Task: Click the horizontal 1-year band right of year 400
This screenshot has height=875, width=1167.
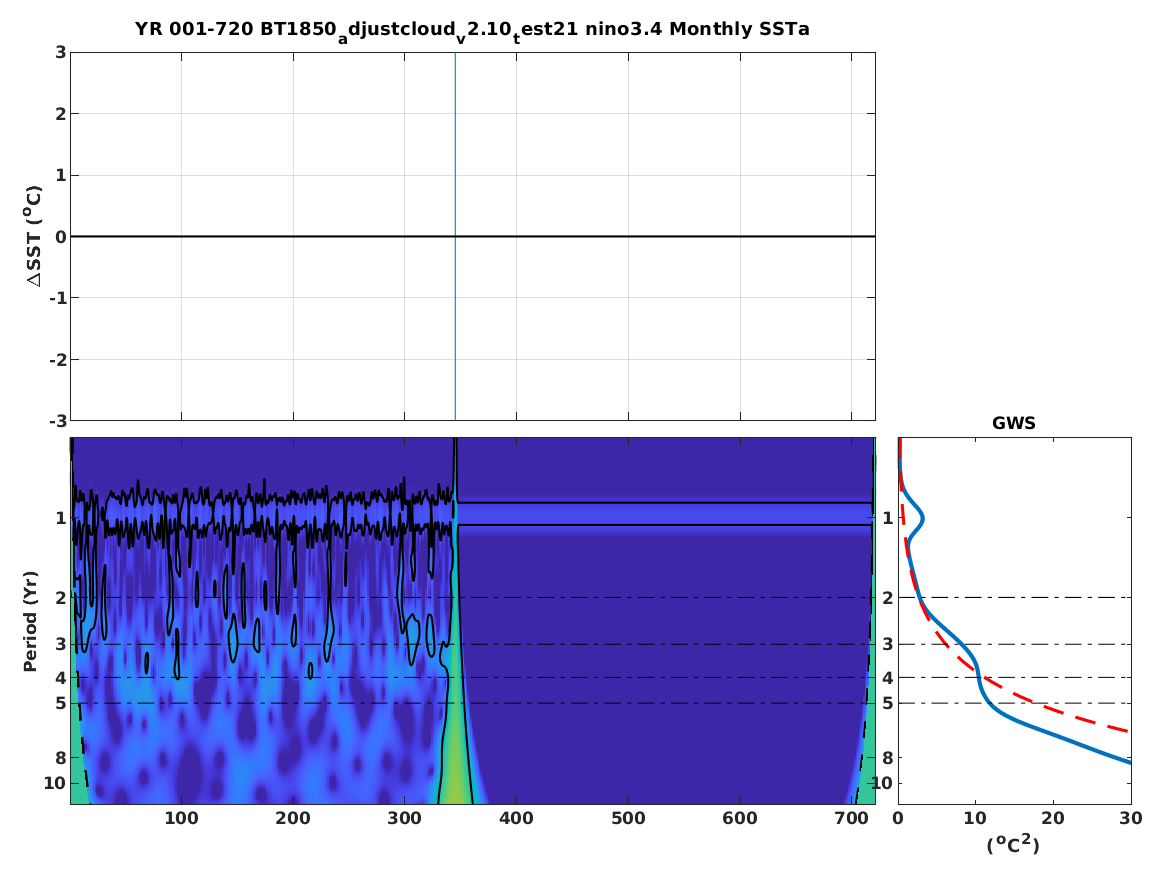Action: (x=664, y=514)
